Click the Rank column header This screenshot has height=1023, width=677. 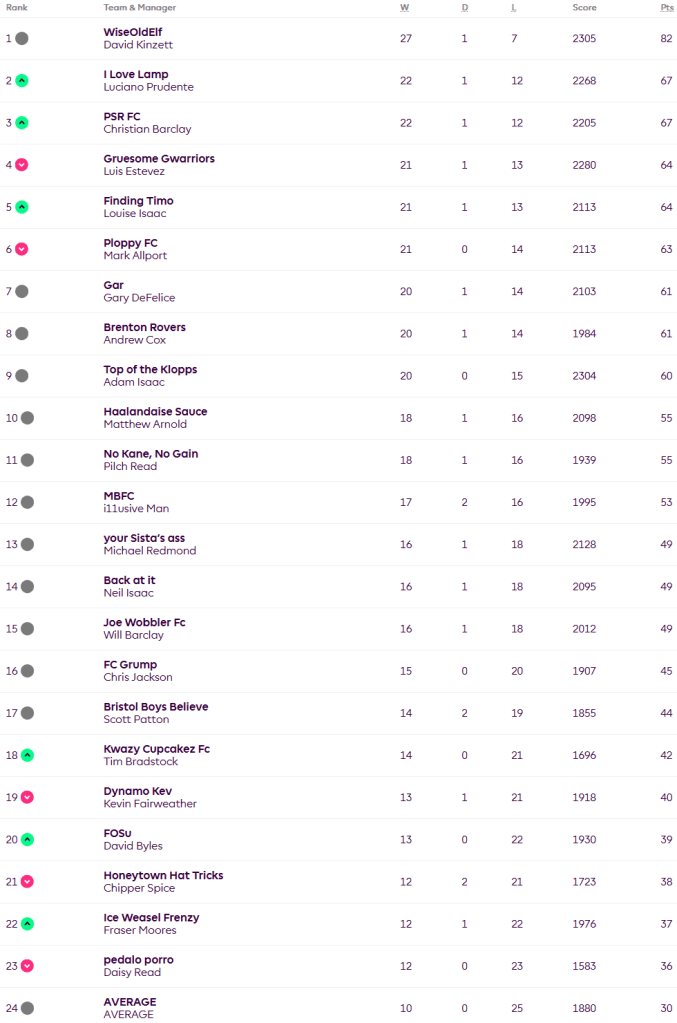point(17,7)
